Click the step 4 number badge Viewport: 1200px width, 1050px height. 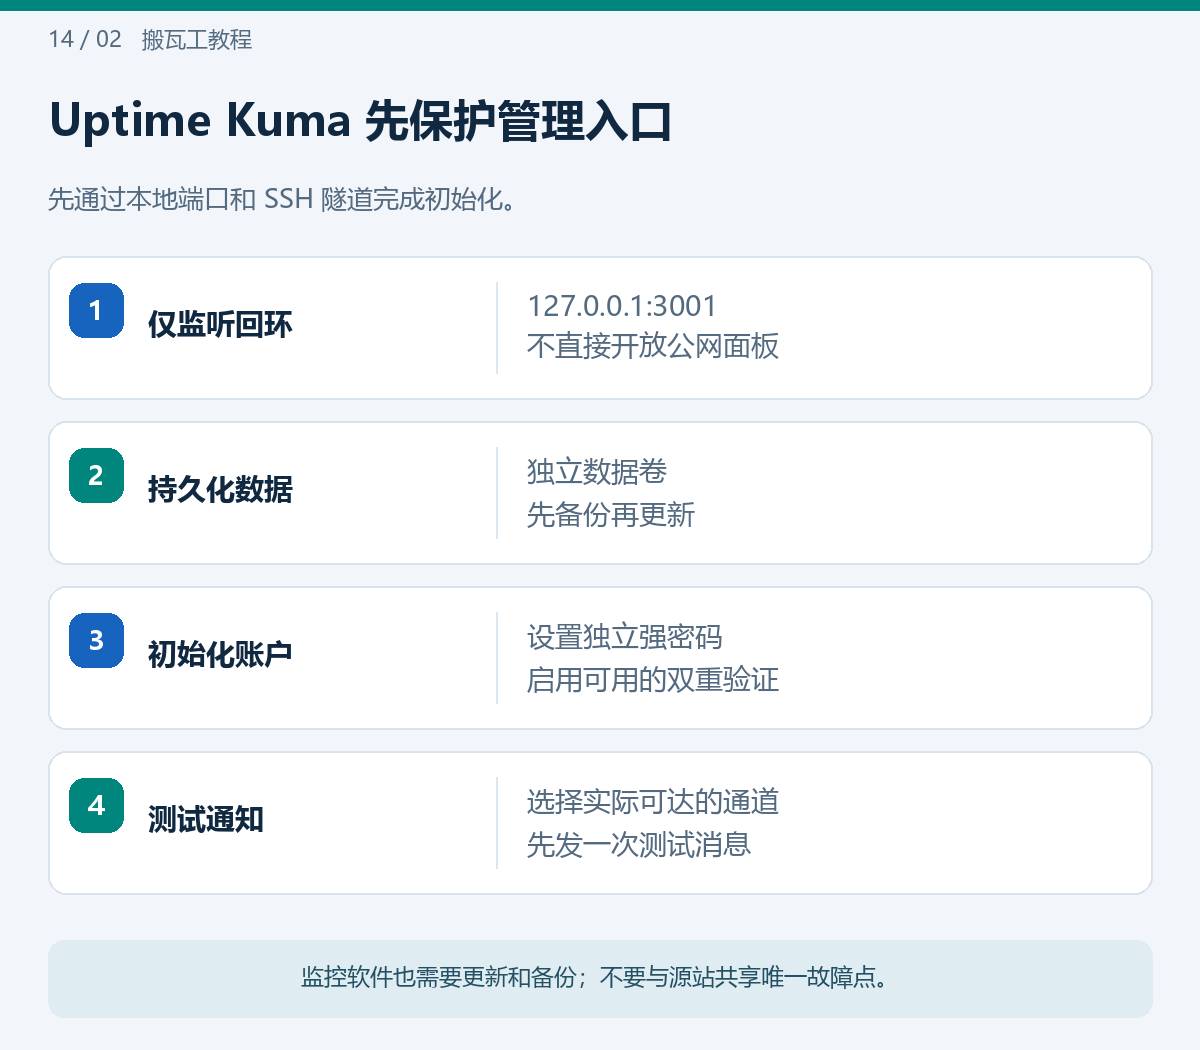click(96, 805)
